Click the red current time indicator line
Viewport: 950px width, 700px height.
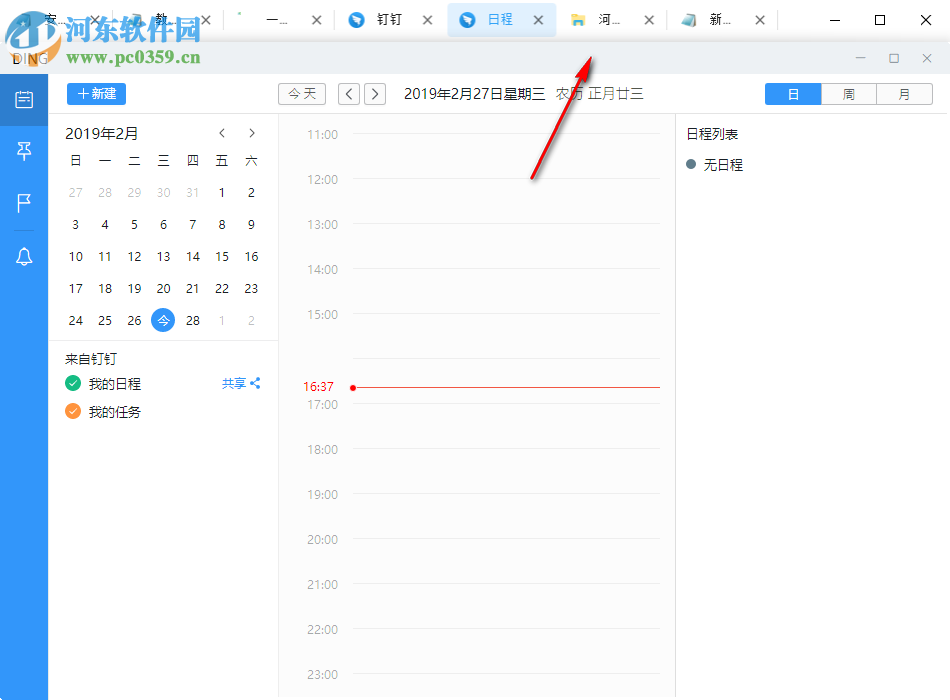click(500, 387)
